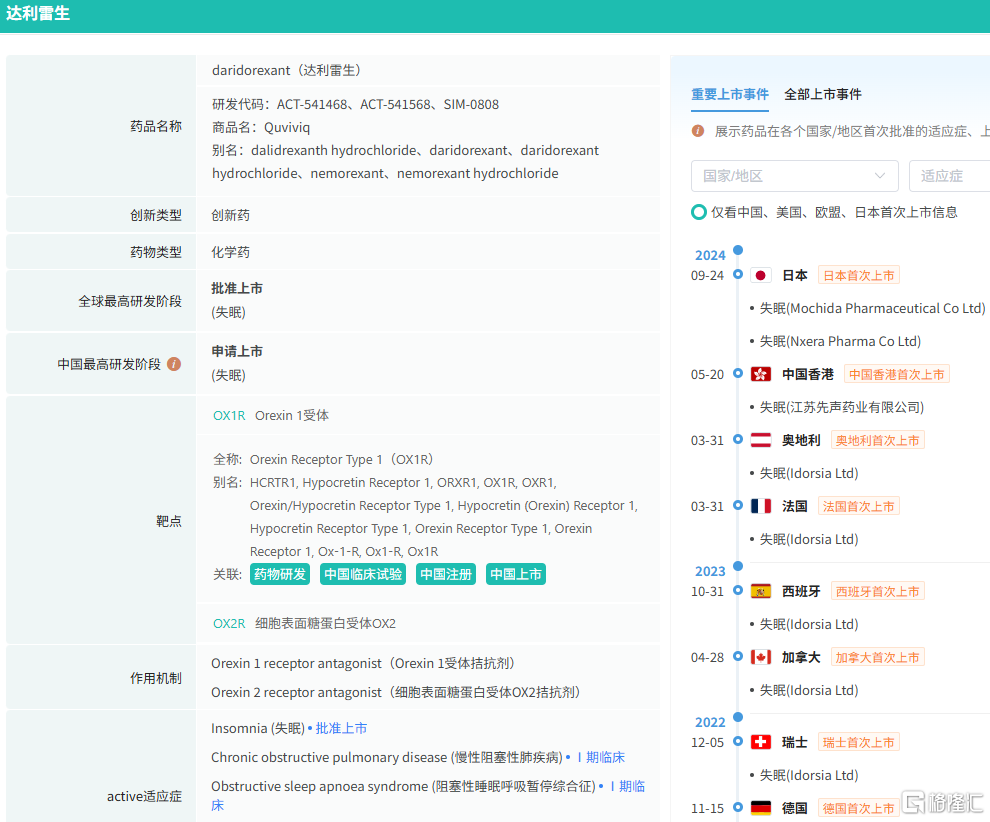Select the 2024 year timeline marker

[737, 250]
